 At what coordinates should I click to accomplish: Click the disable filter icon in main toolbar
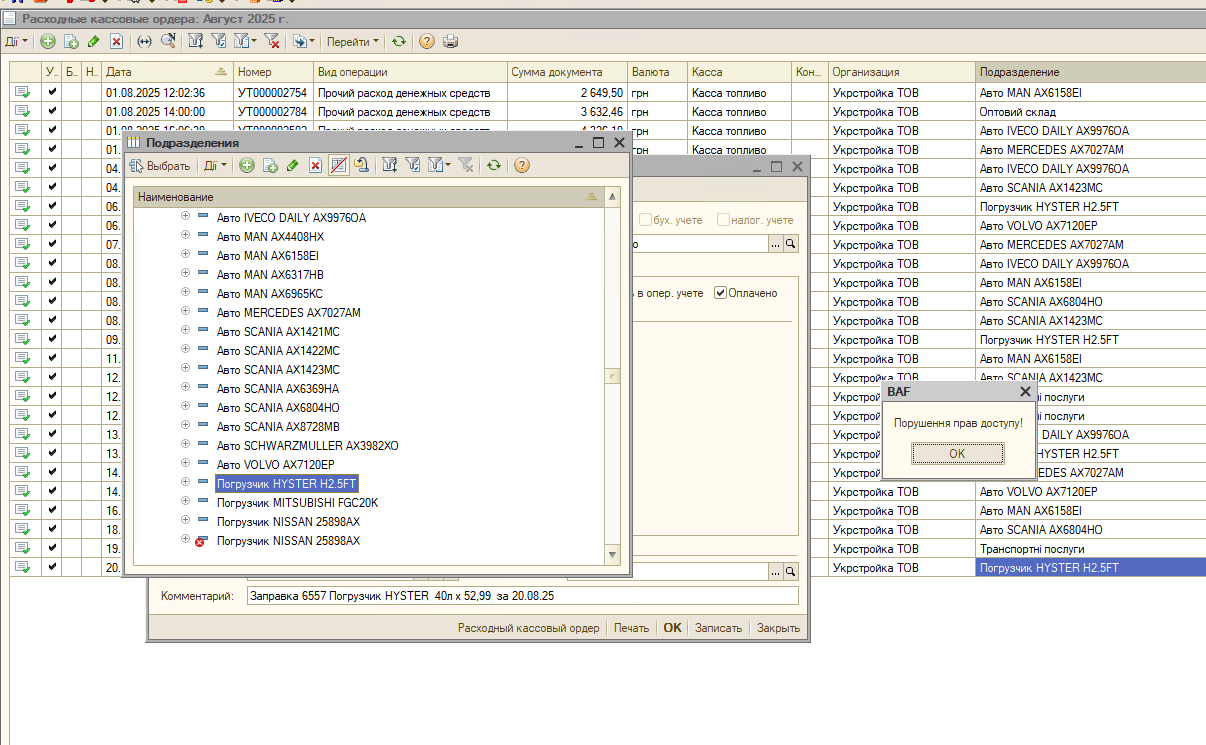pos(271,41)
